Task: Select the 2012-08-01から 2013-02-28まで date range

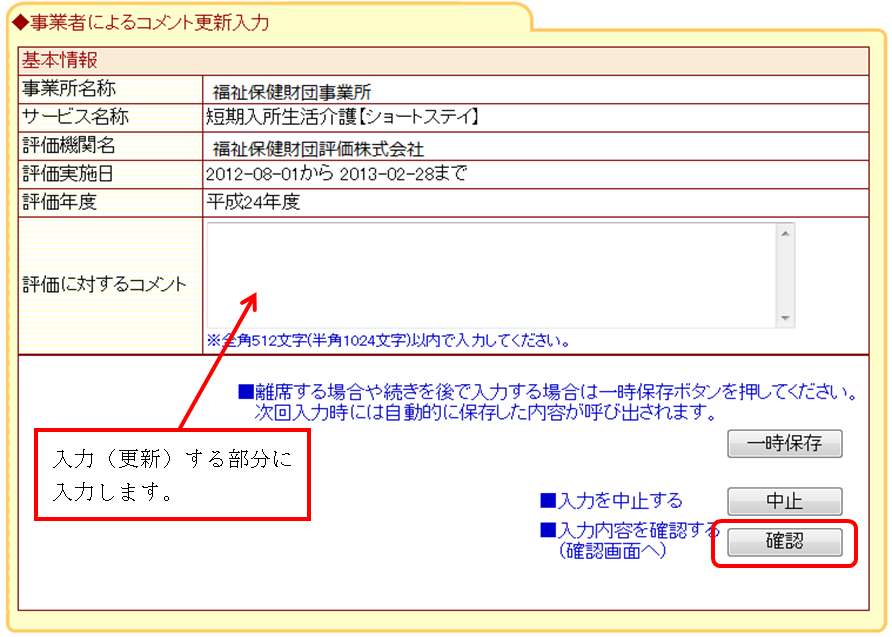Action: click(x=336, y=173)
